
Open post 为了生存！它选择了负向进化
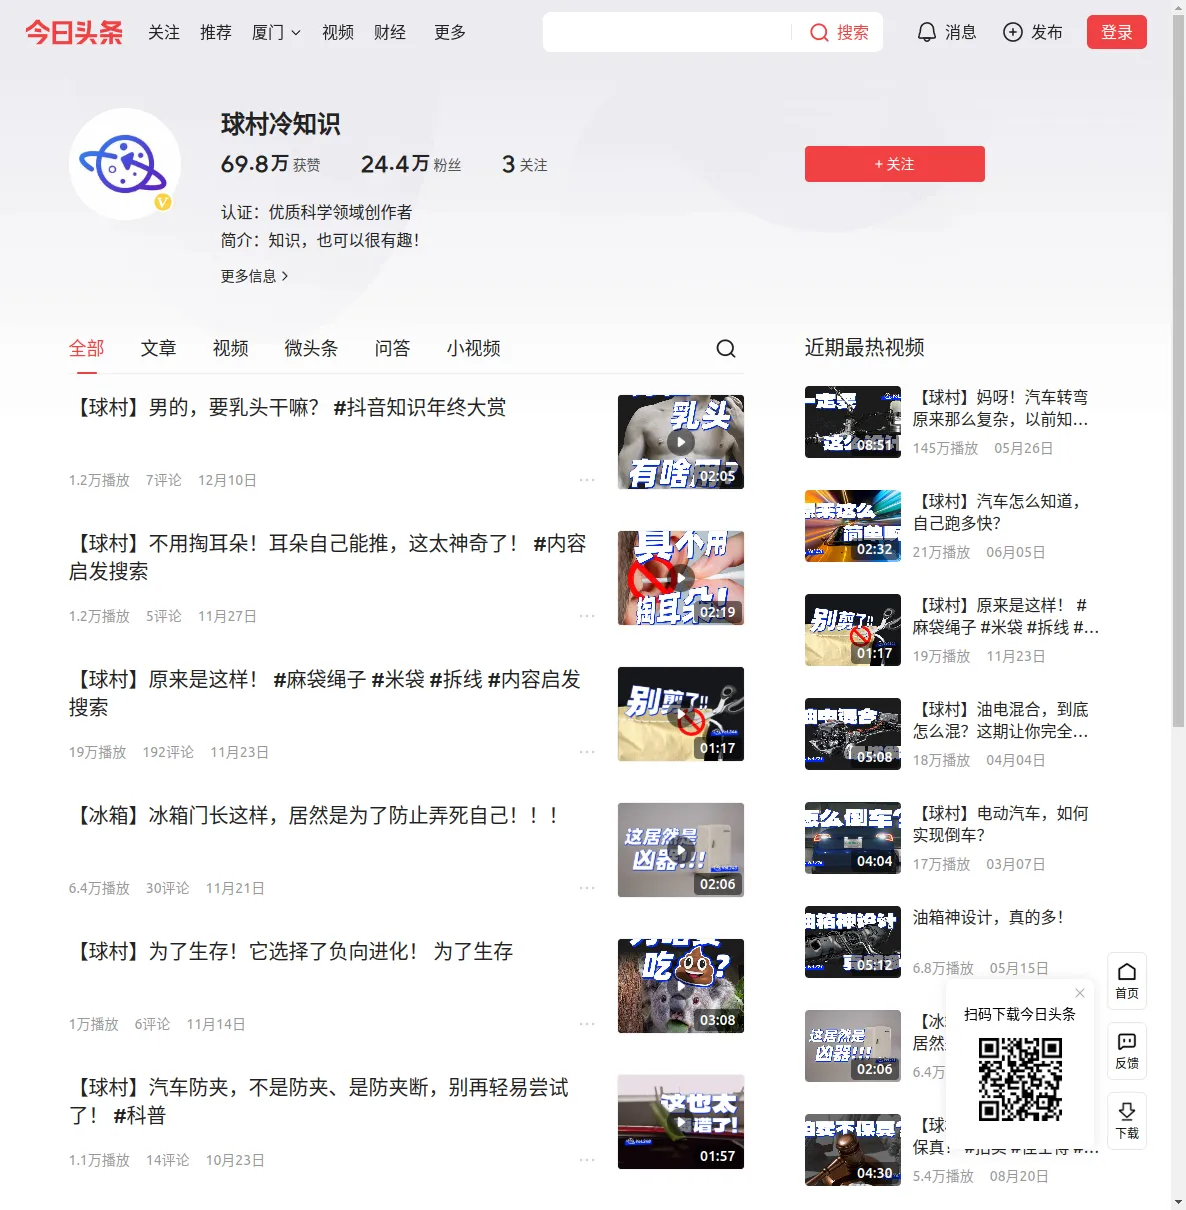tap(291, 952)
